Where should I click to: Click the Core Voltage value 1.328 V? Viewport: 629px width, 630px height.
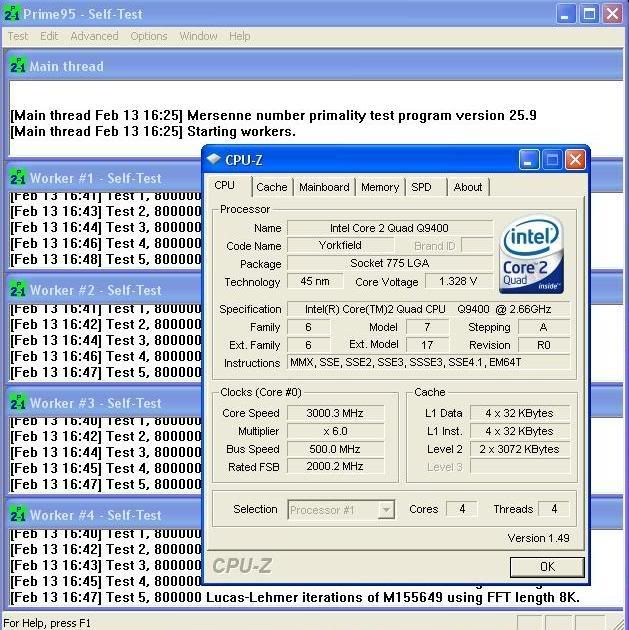pos(458,281)
